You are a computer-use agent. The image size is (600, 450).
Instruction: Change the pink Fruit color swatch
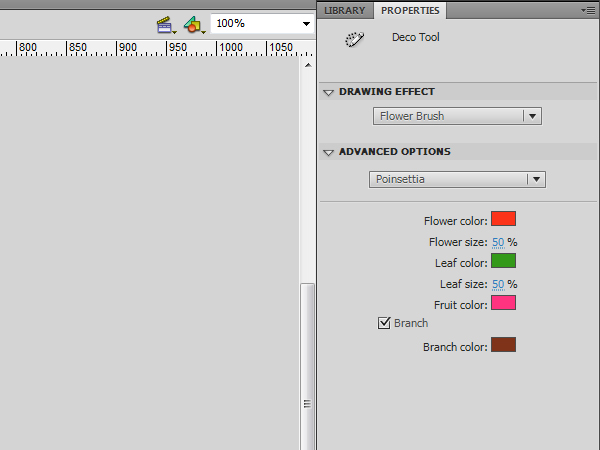tap(503, 302)
